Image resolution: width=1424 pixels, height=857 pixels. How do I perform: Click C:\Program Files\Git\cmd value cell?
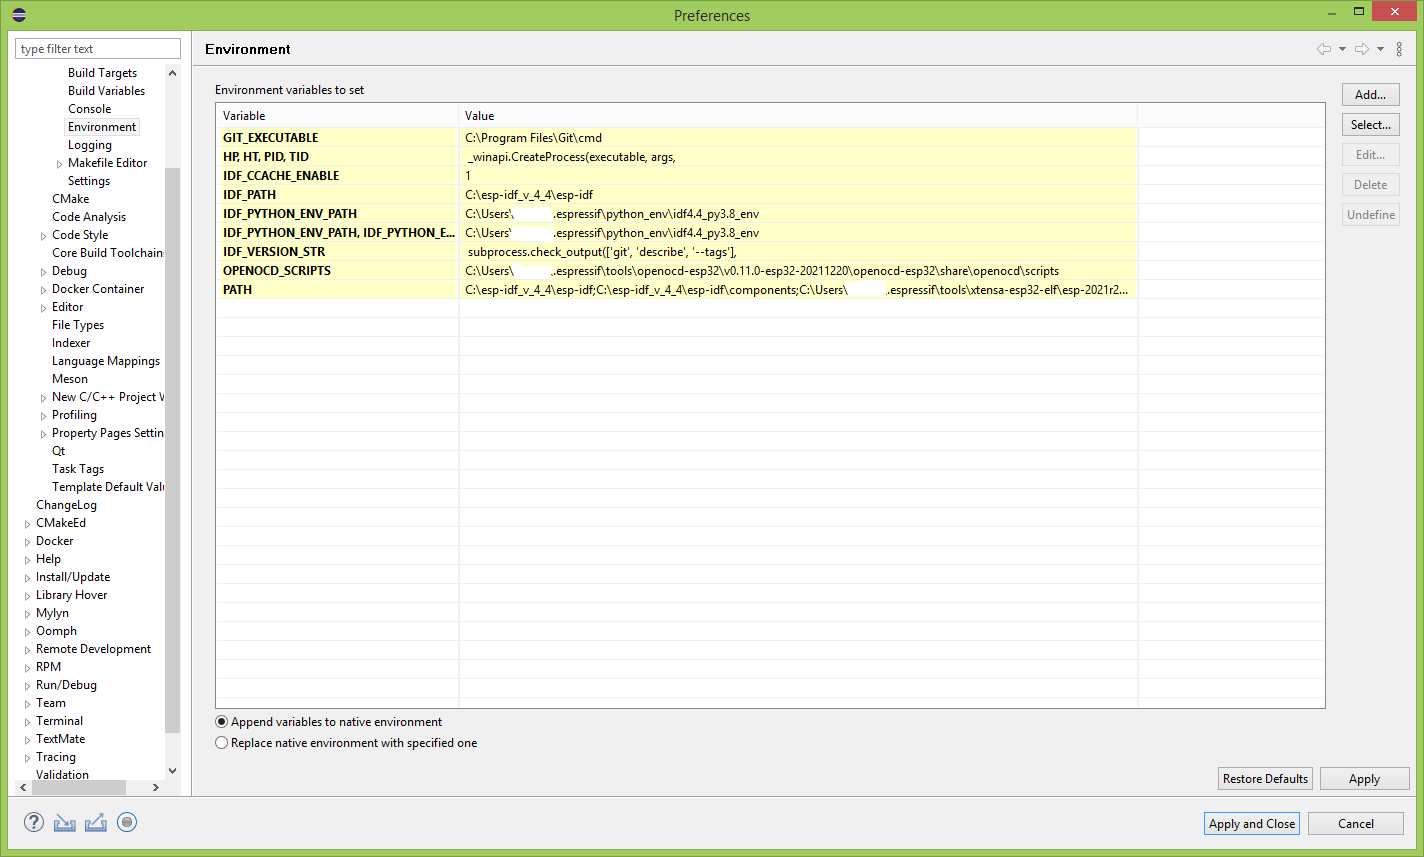(x=798, y=137)
